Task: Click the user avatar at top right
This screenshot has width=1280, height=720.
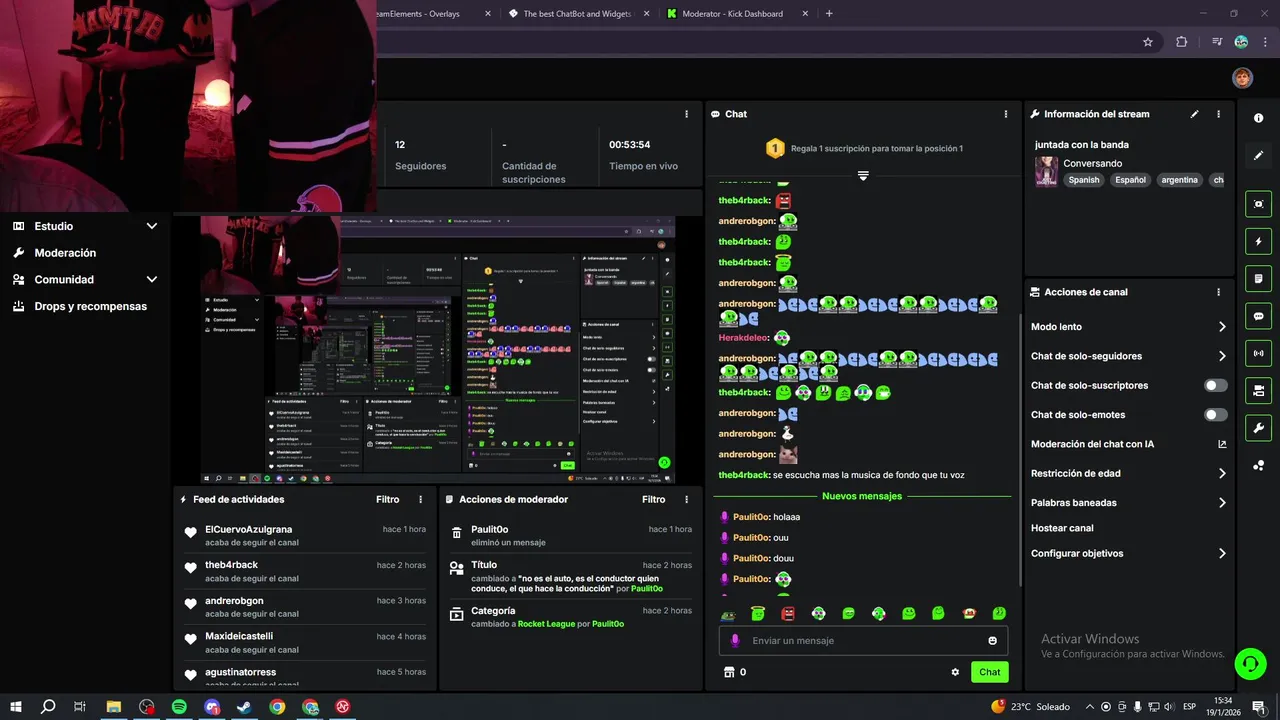Action: click(x=1242, y=78)
